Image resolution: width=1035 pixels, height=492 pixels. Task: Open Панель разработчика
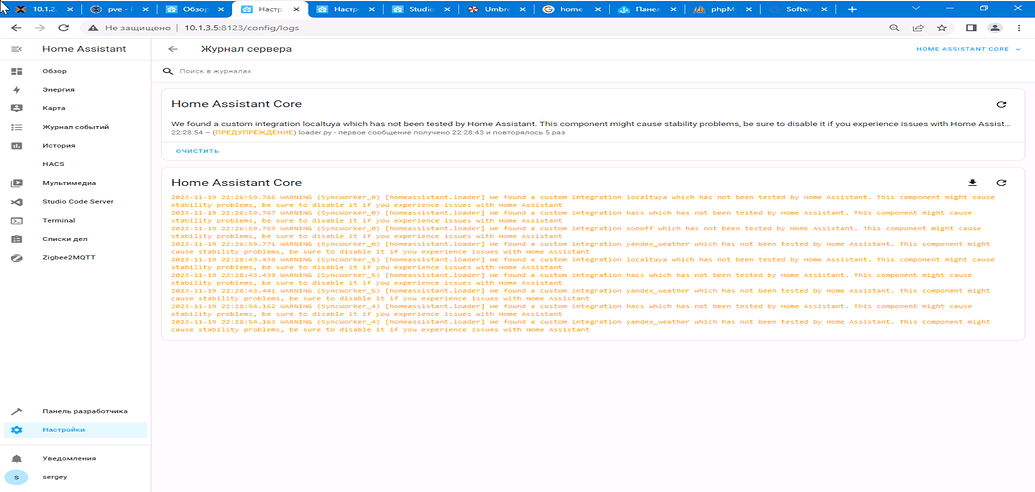75,411
